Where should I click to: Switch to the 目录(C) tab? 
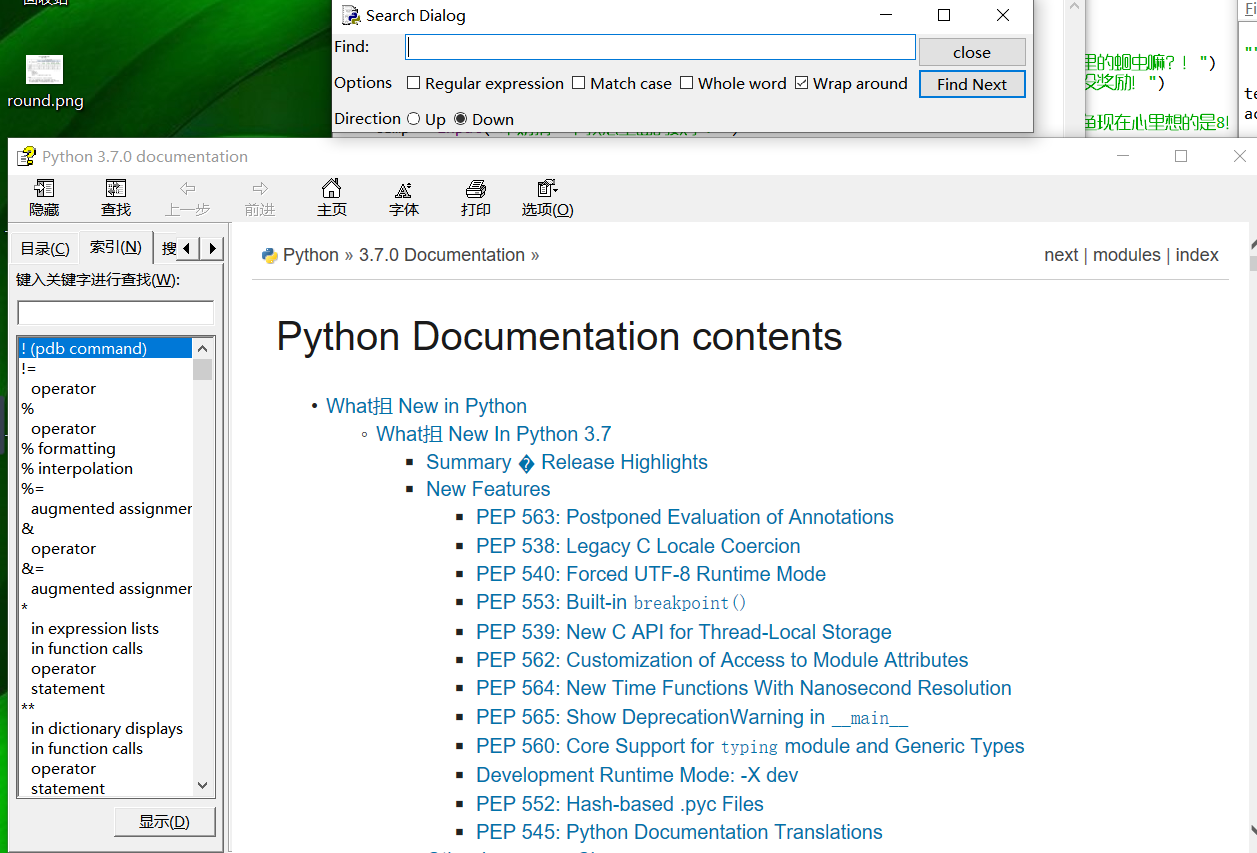[x=43, y=247]
